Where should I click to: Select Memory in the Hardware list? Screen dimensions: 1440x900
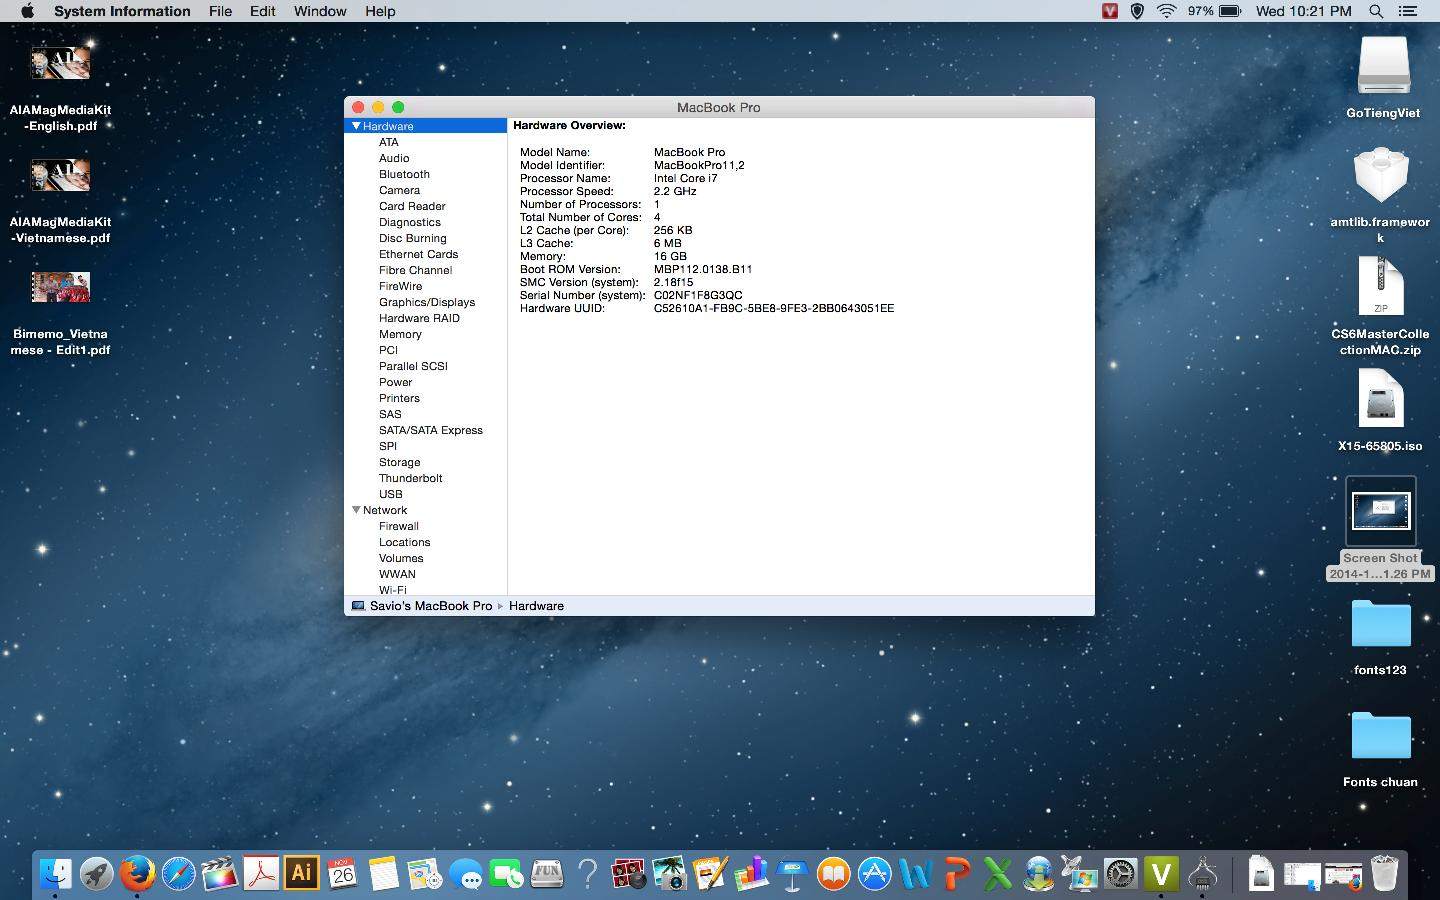[x=400, y=334]
